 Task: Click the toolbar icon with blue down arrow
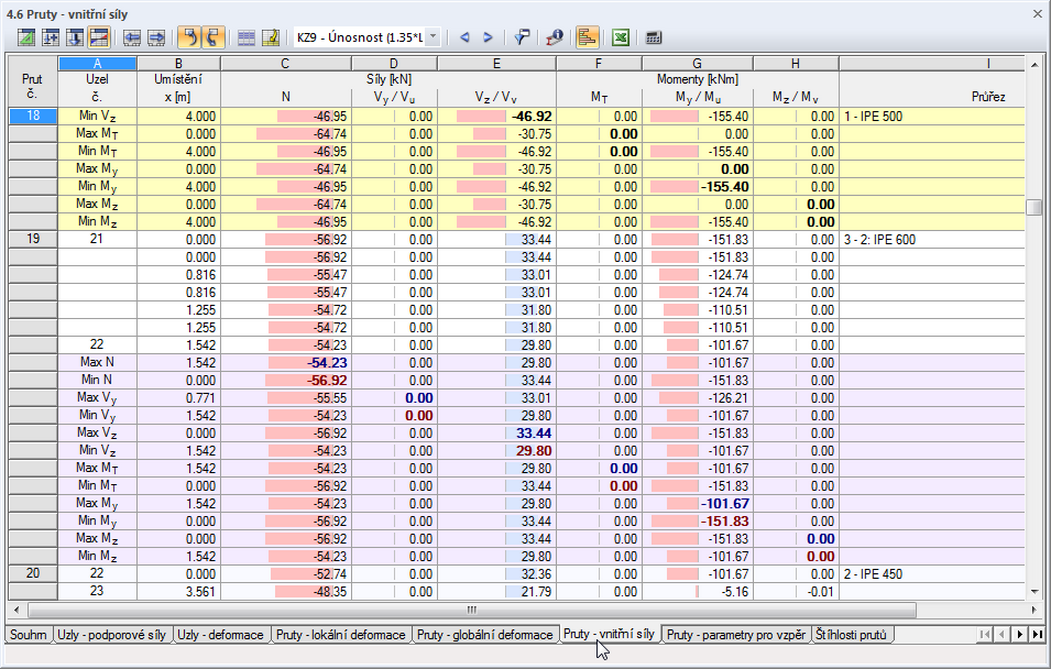click(x=74, y=38)
